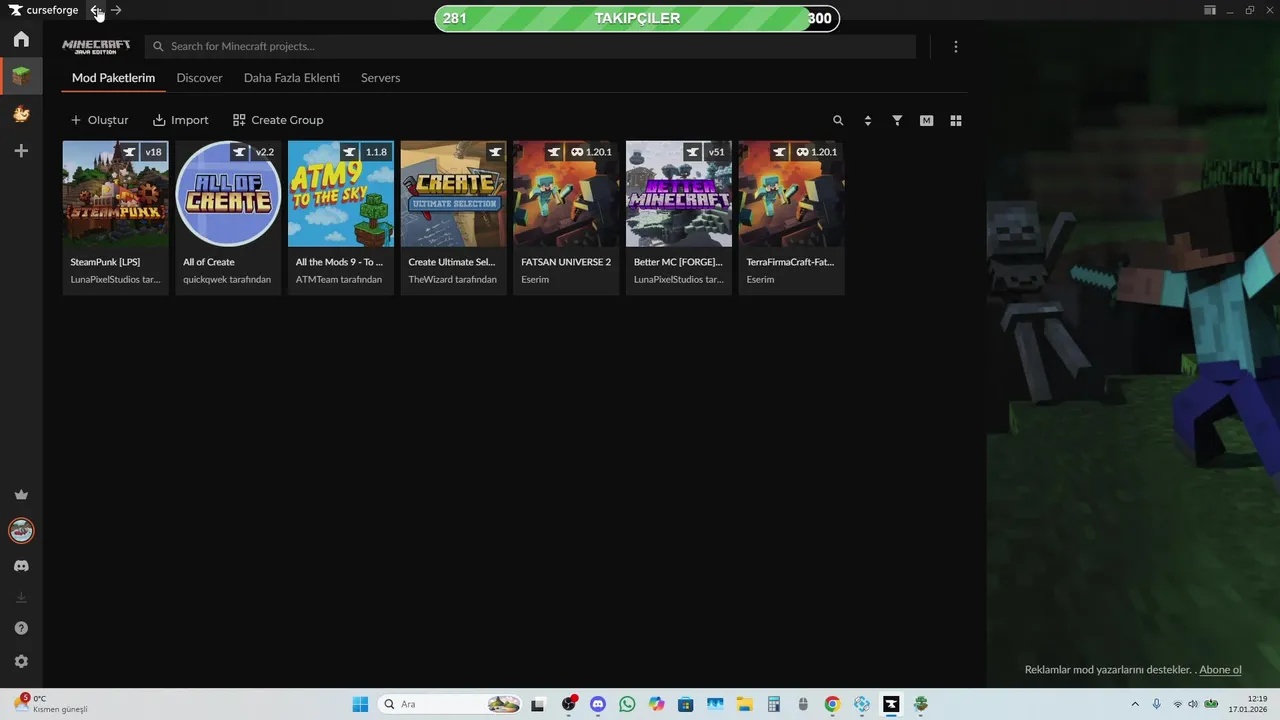Click the TAKİPÇİLER follower progress bar
Viewport: 1280px width, 720px height.
(x=637, y=18)
